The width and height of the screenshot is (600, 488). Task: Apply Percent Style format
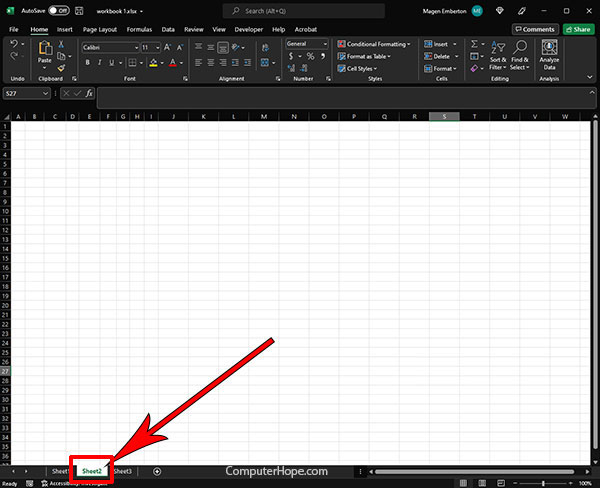tap(310, 56)
